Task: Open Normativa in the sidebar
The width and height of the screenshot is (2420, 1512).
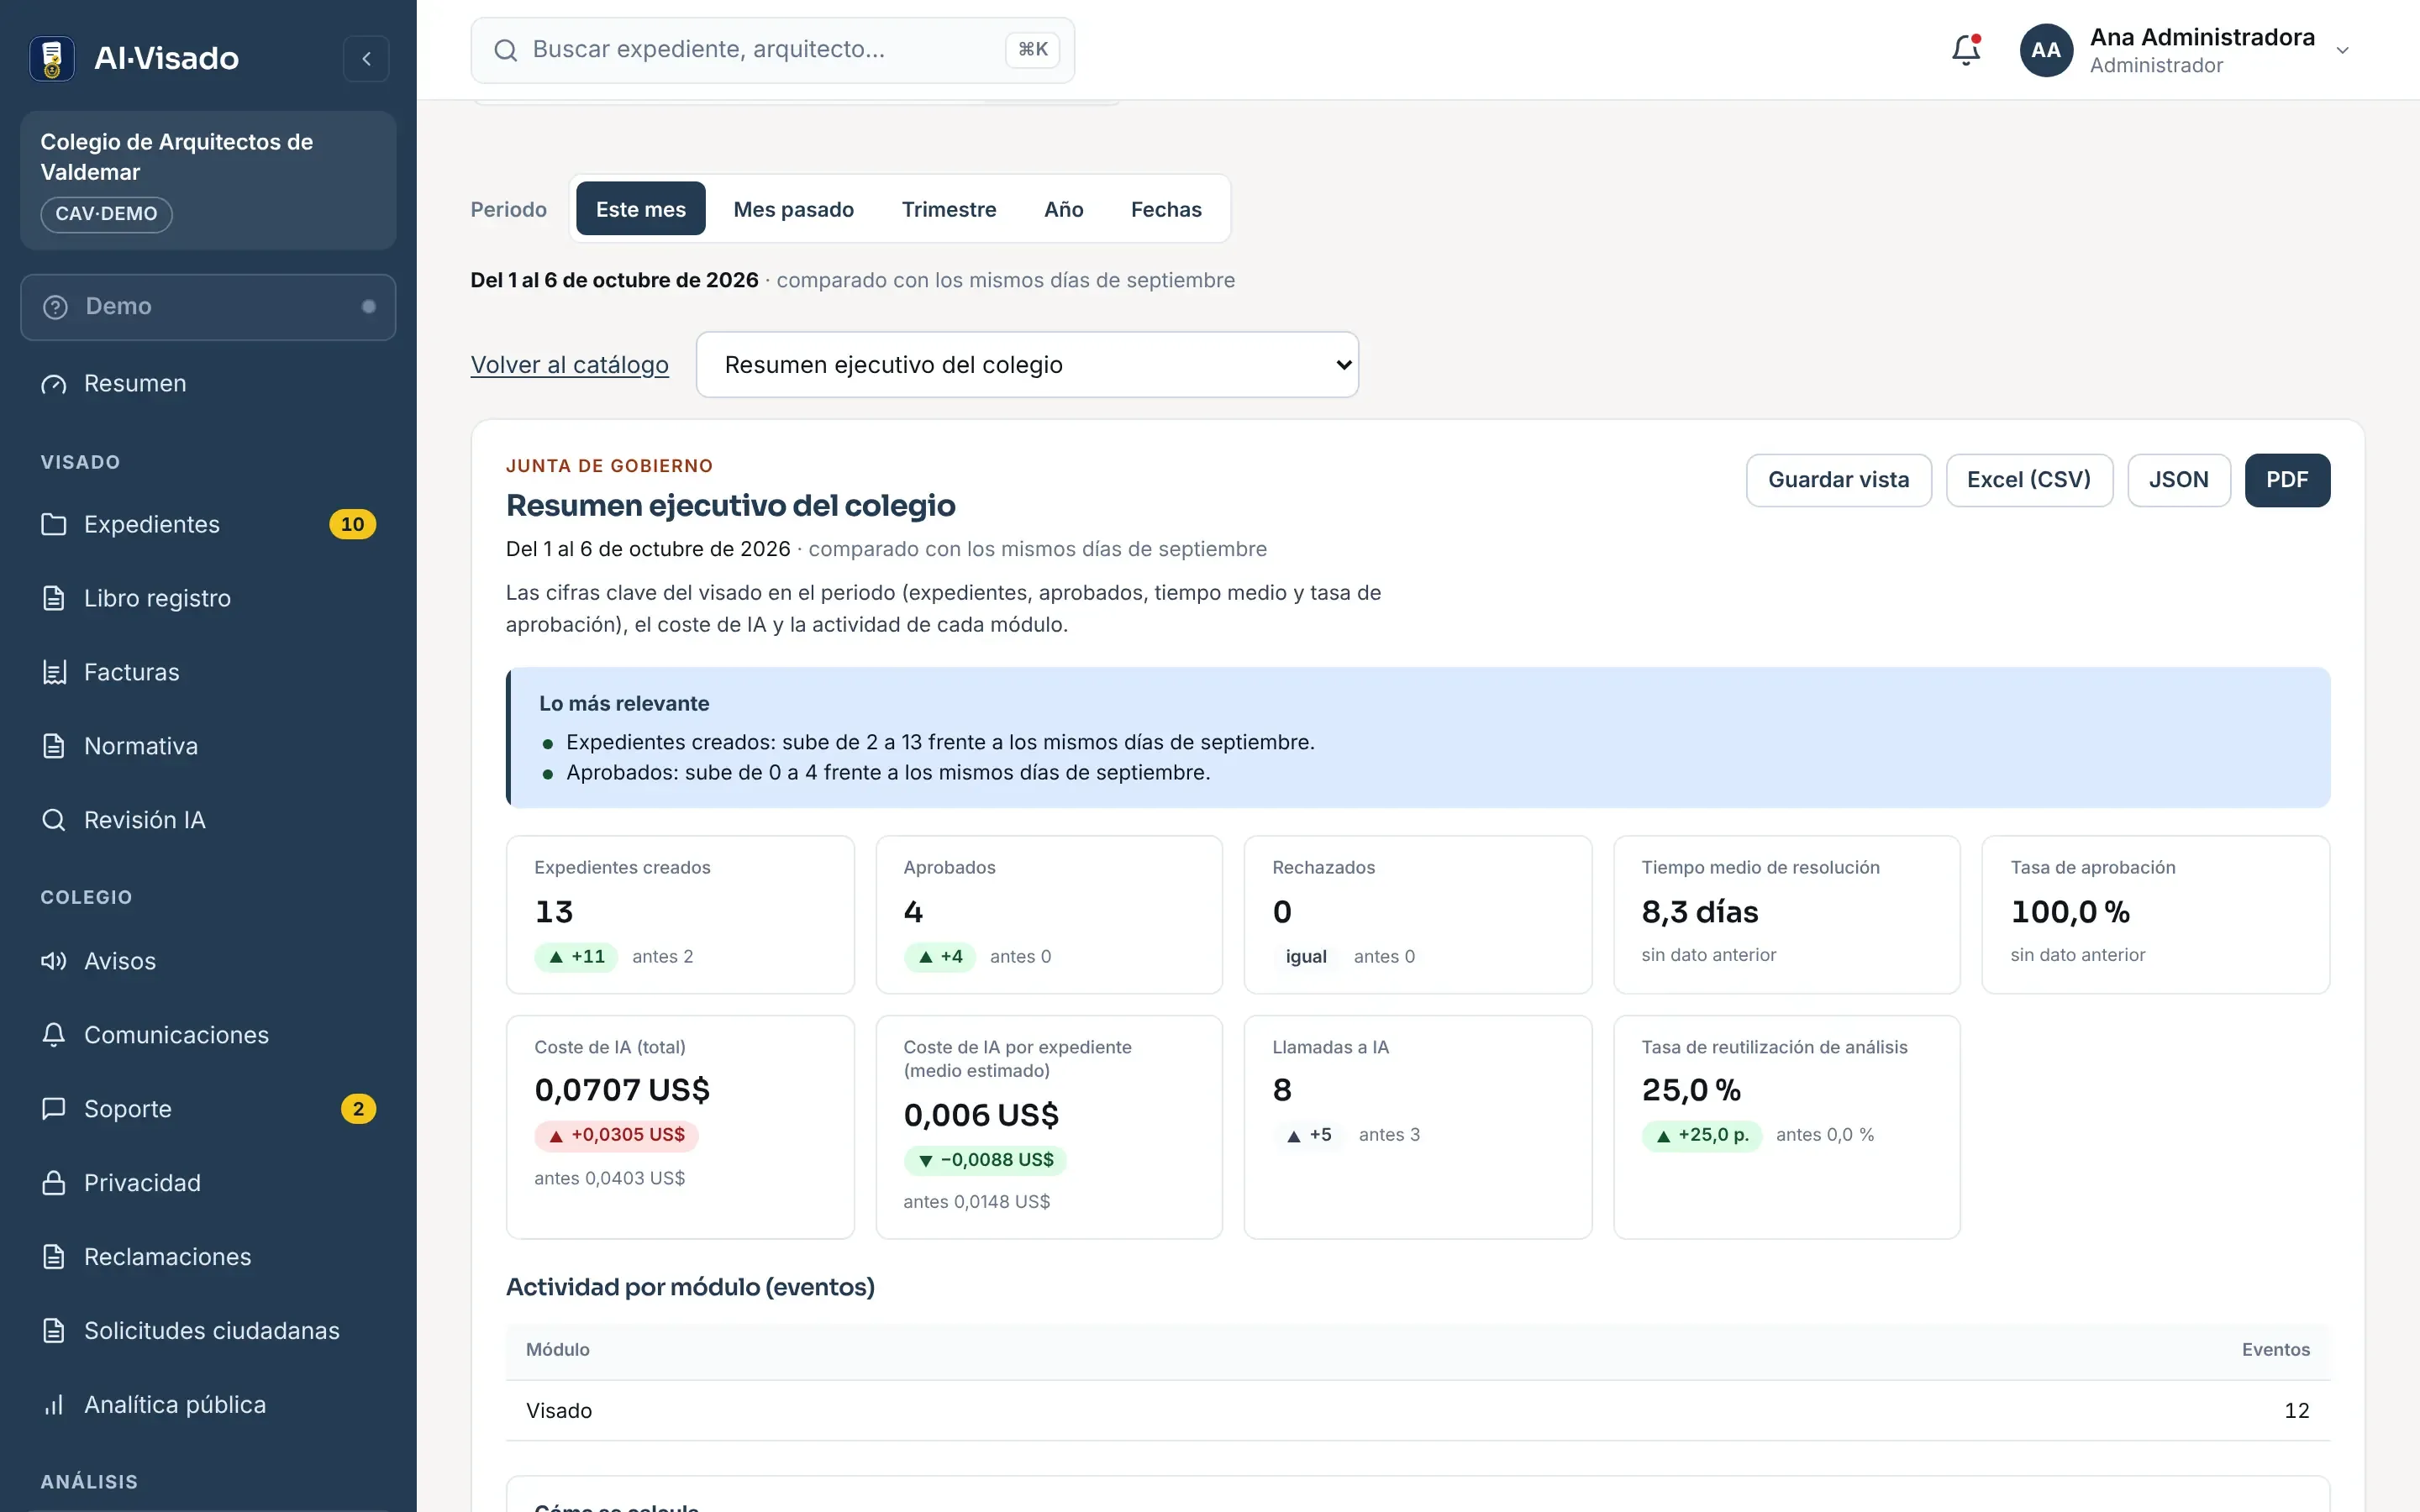Action: (208, 746)
